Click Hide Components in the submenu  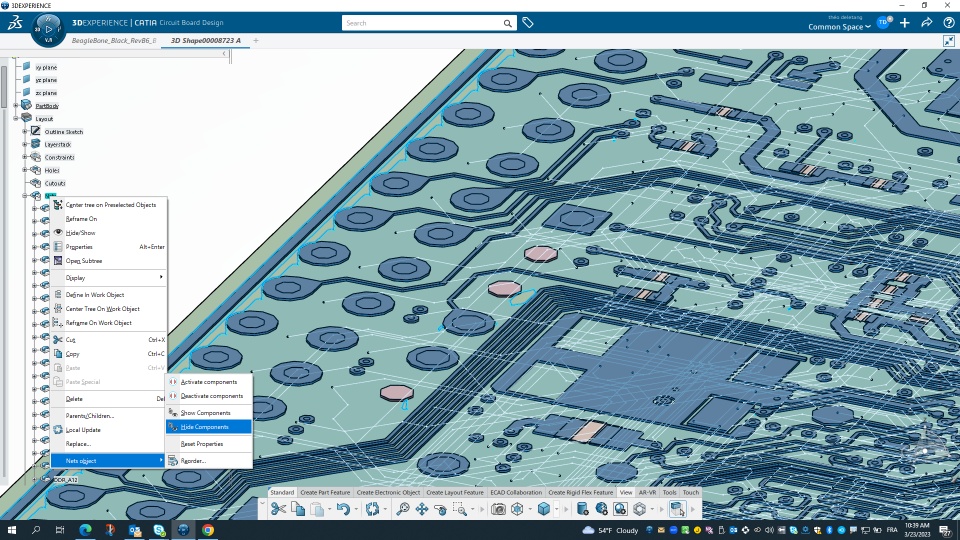coord(209,427)
